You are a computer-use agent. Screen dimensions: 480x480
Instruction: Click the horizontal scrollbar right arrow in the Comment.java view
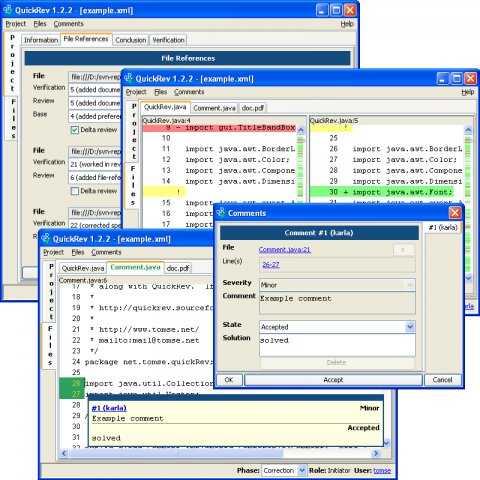coord(376,453)
